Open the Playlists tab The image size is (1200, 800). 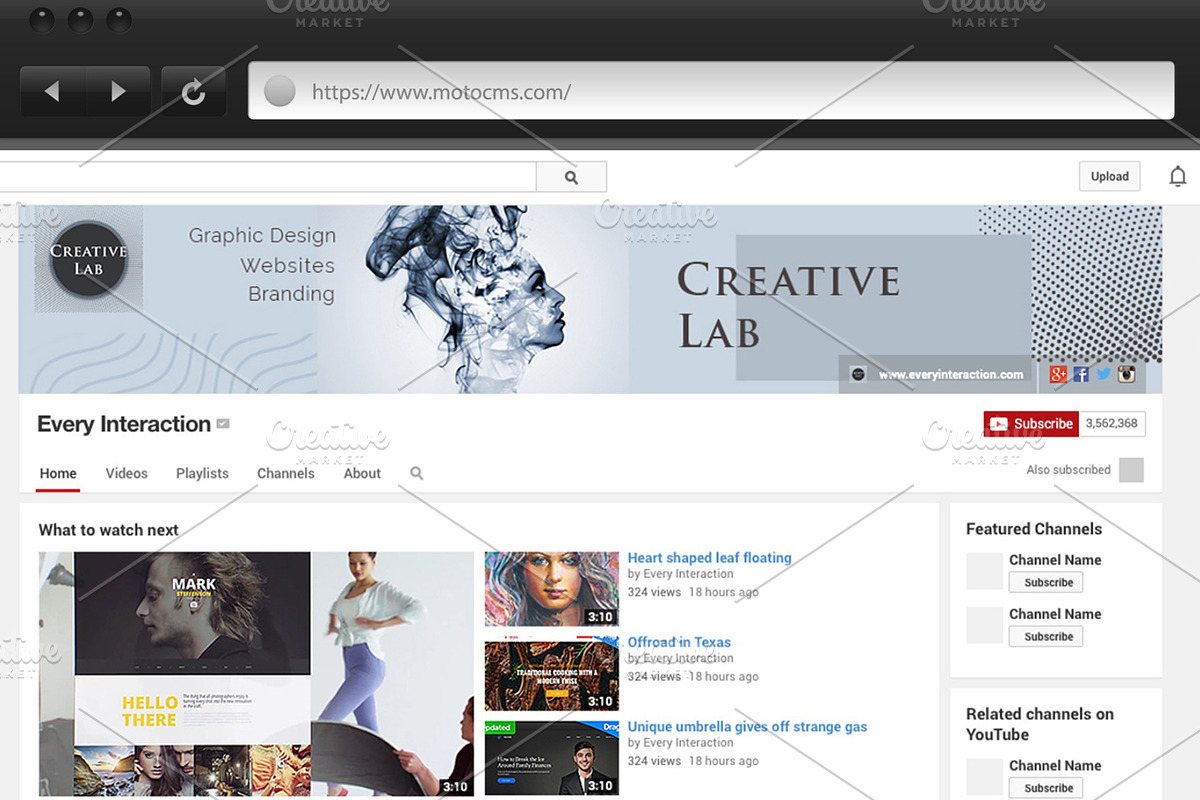click(x=202, y=474)
